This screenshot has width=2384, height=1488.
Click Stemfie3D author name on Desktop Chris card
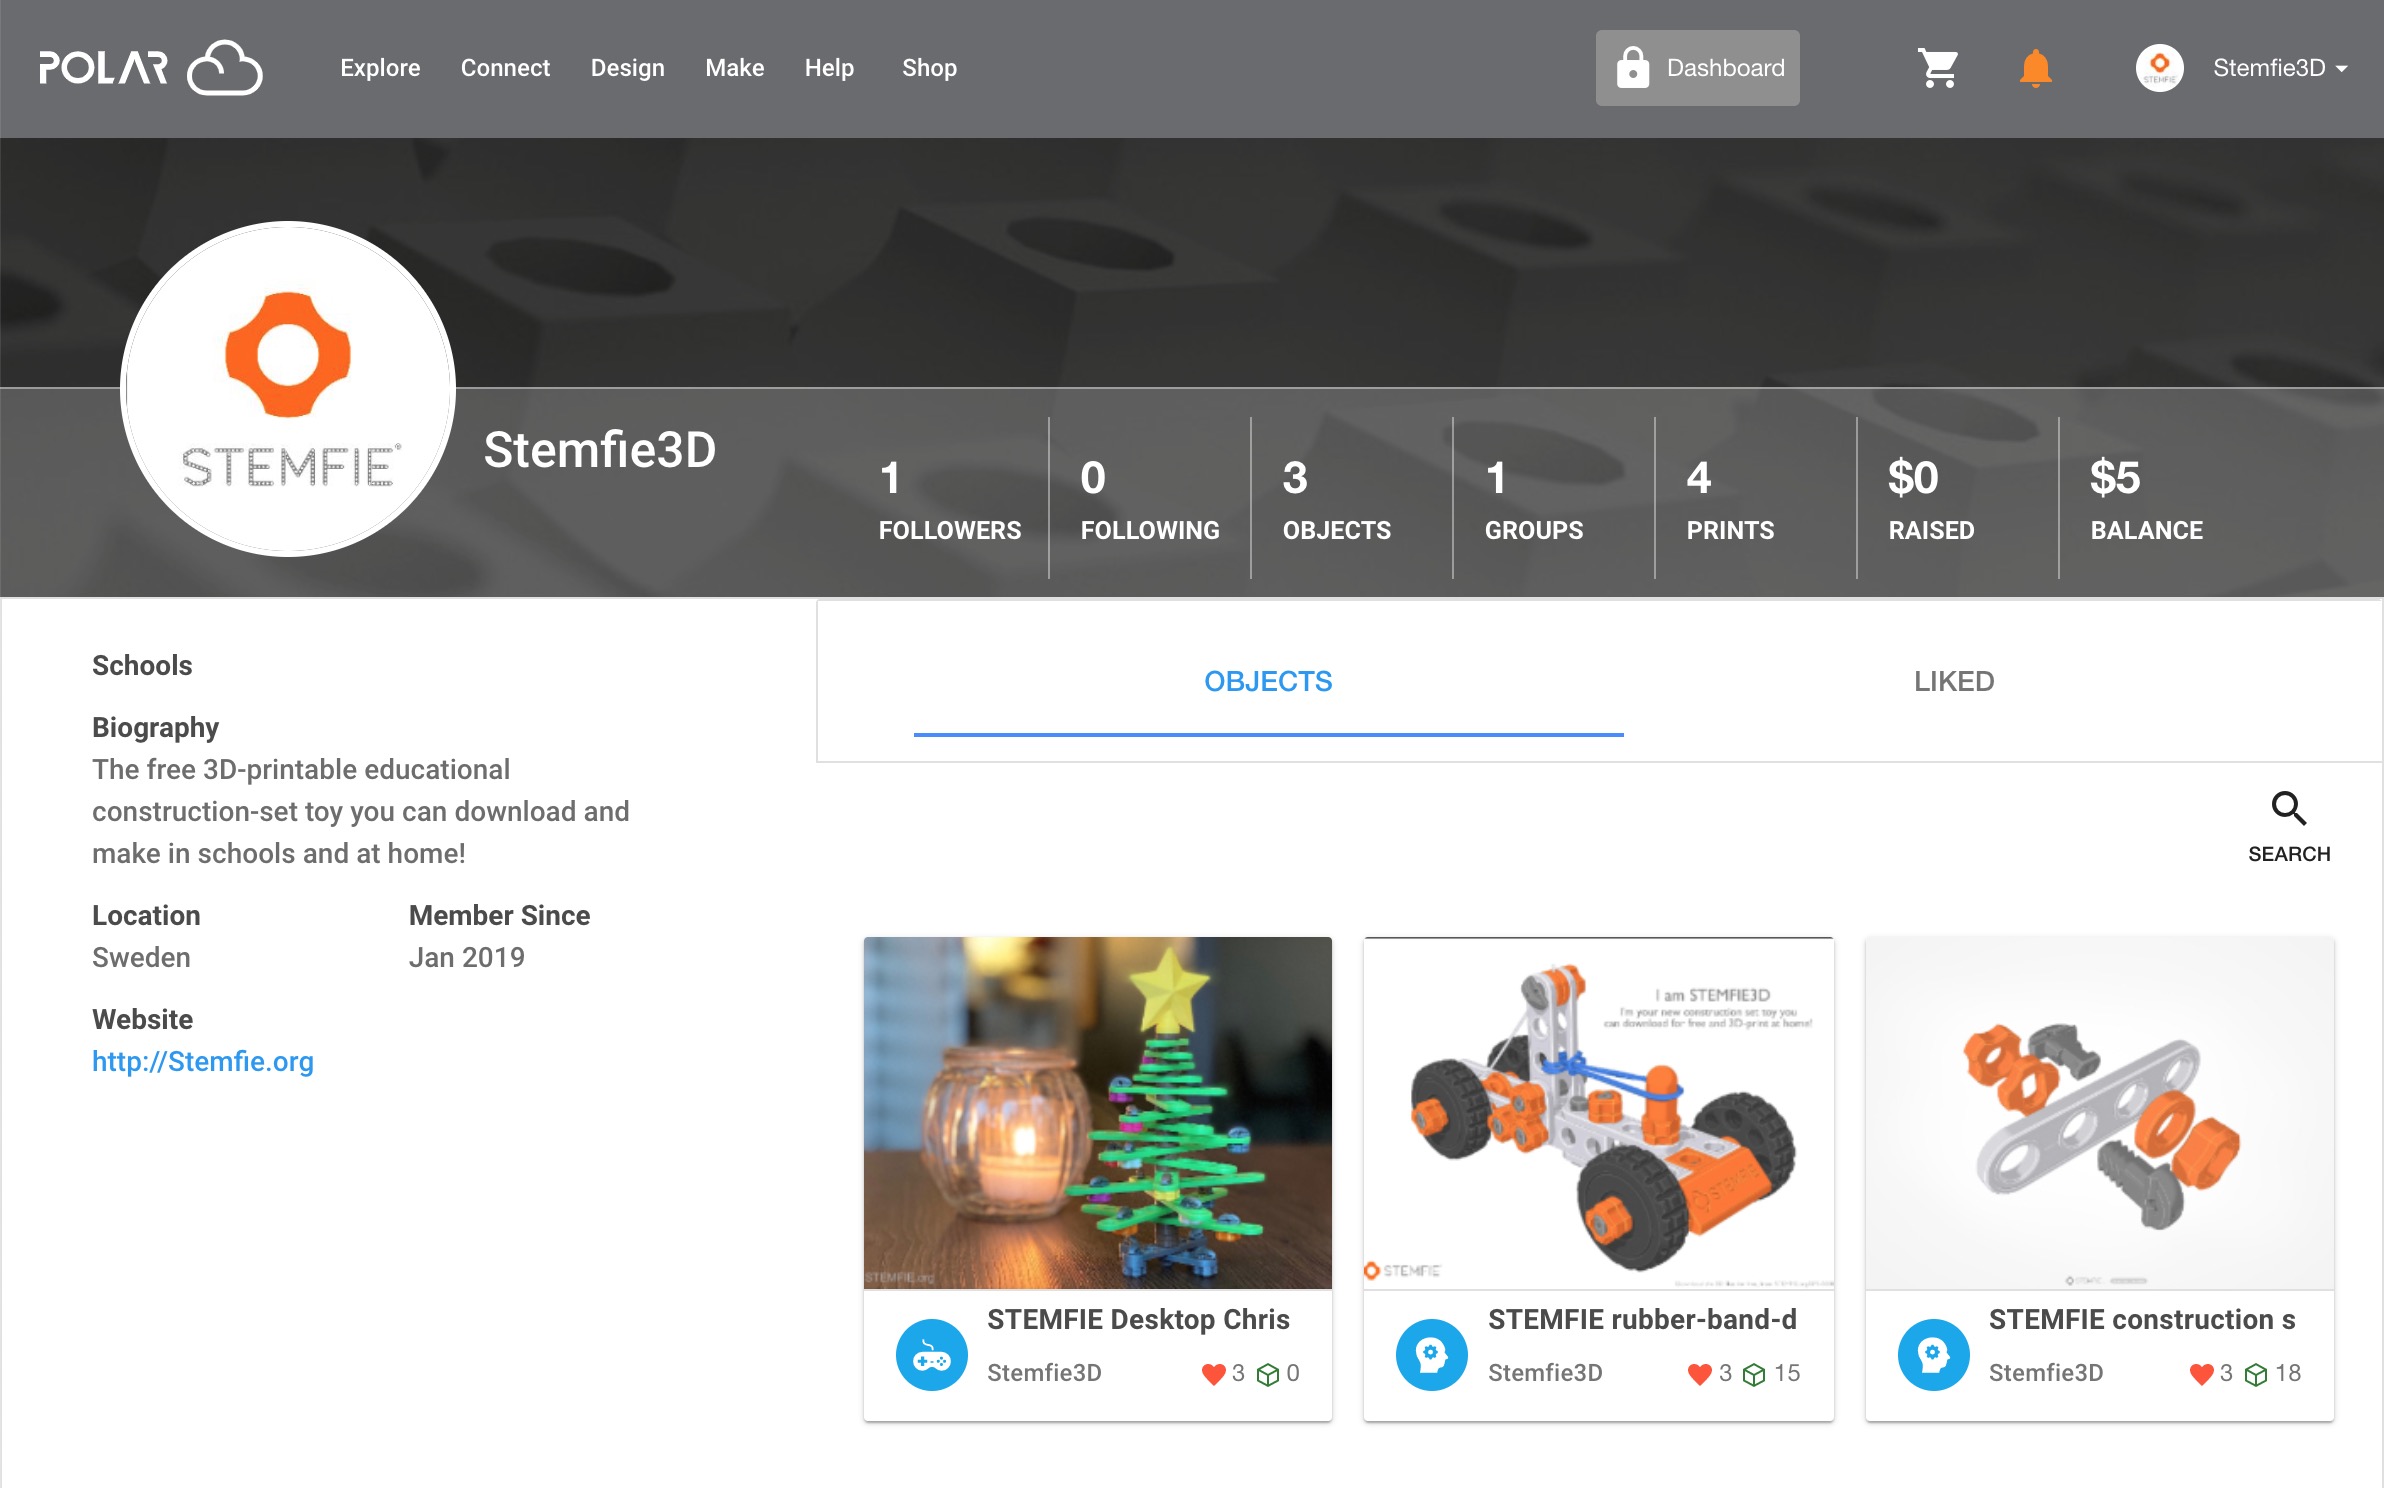(1044, 1373)
